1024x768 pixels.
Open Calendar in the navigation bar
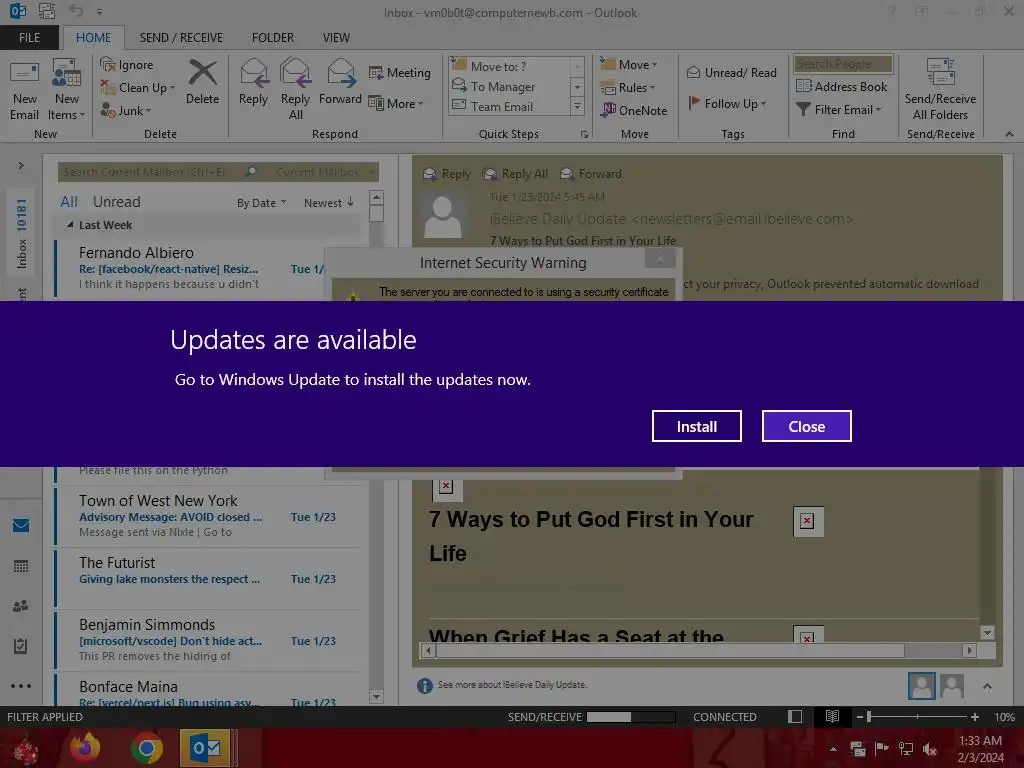(21, 566)
